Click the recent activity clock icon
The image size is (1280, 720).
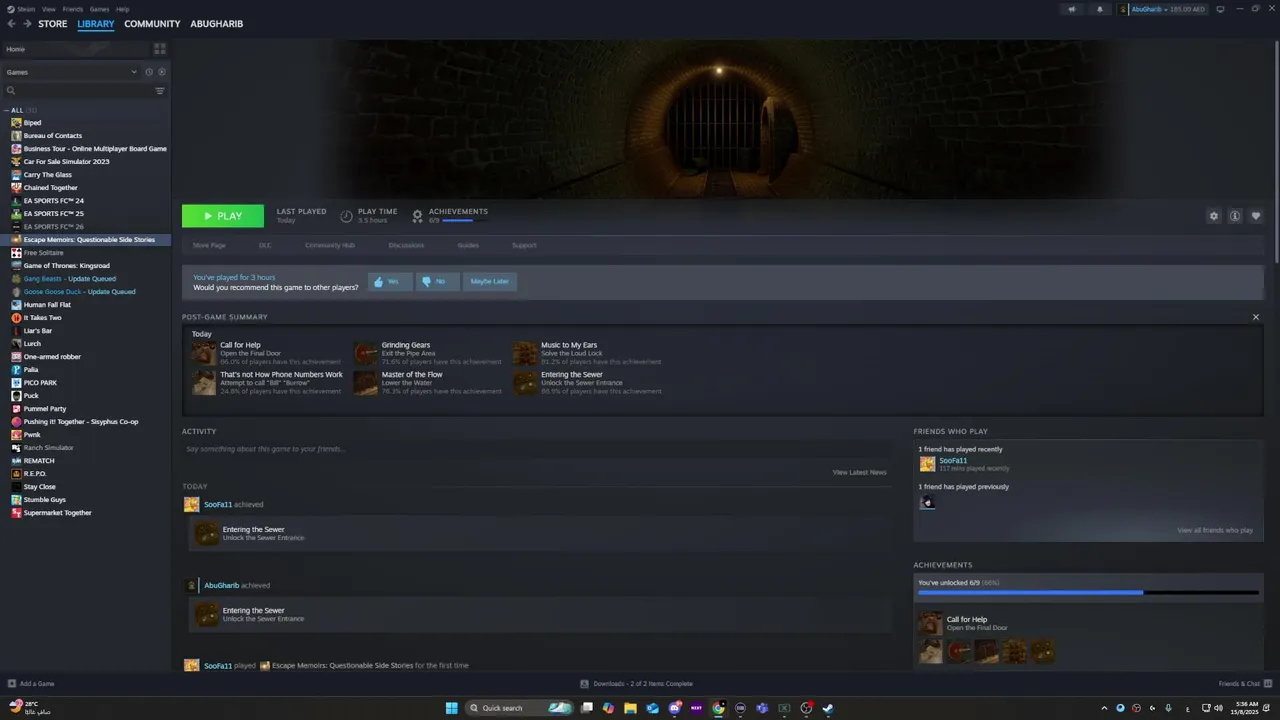point(148,72)
